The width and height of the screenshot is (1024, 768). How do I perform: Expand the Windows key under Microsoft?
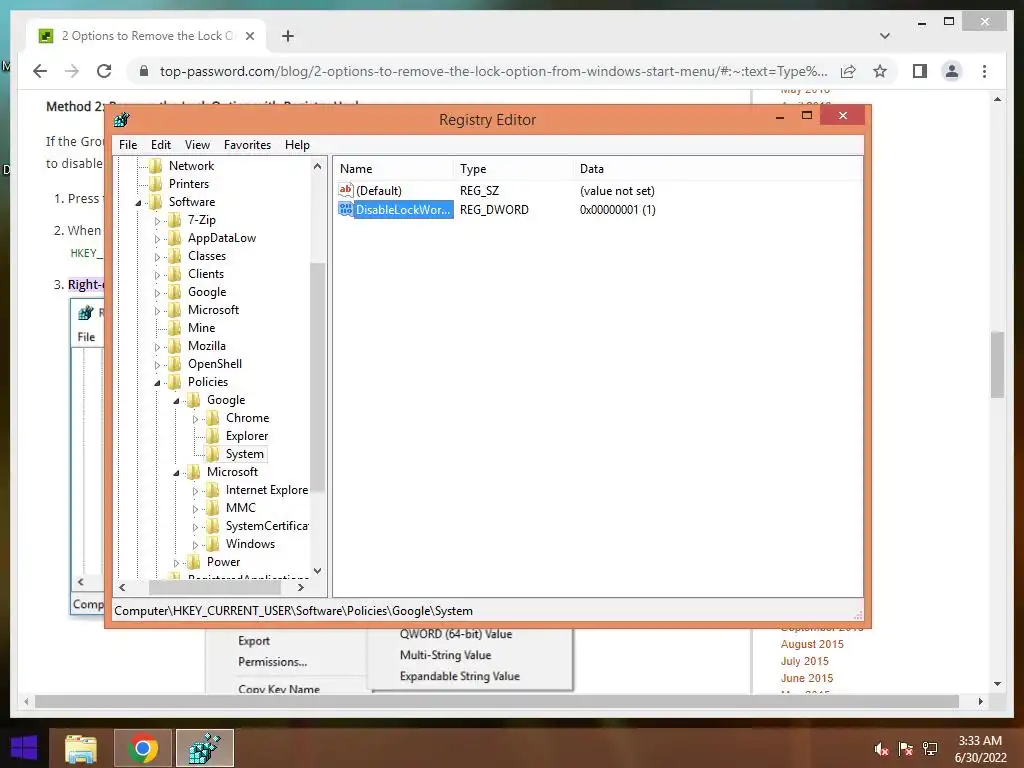click(195, 545)
